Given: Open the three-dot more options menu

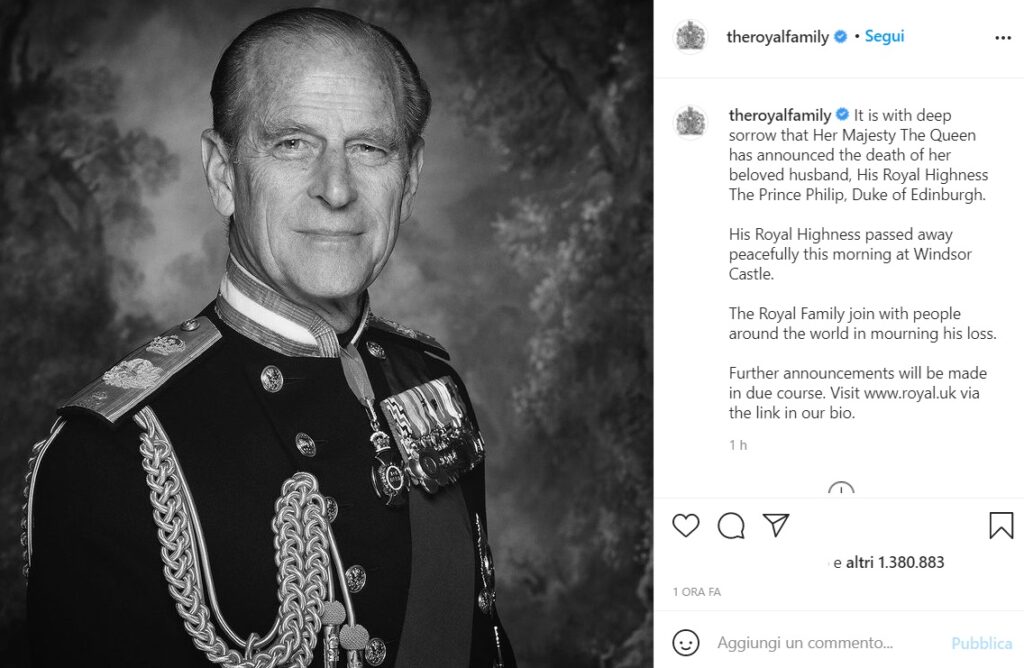Looking at the screenshot, I should point(1003,38).
